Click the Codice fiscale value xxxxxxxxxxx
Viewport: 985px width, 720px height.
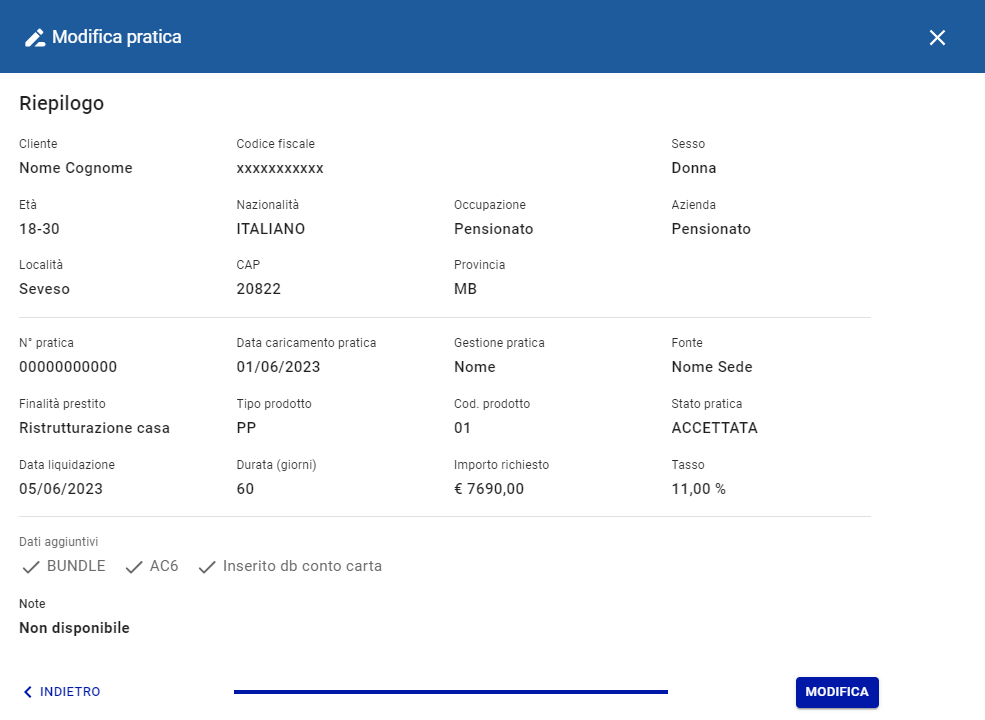click(280, 168)
